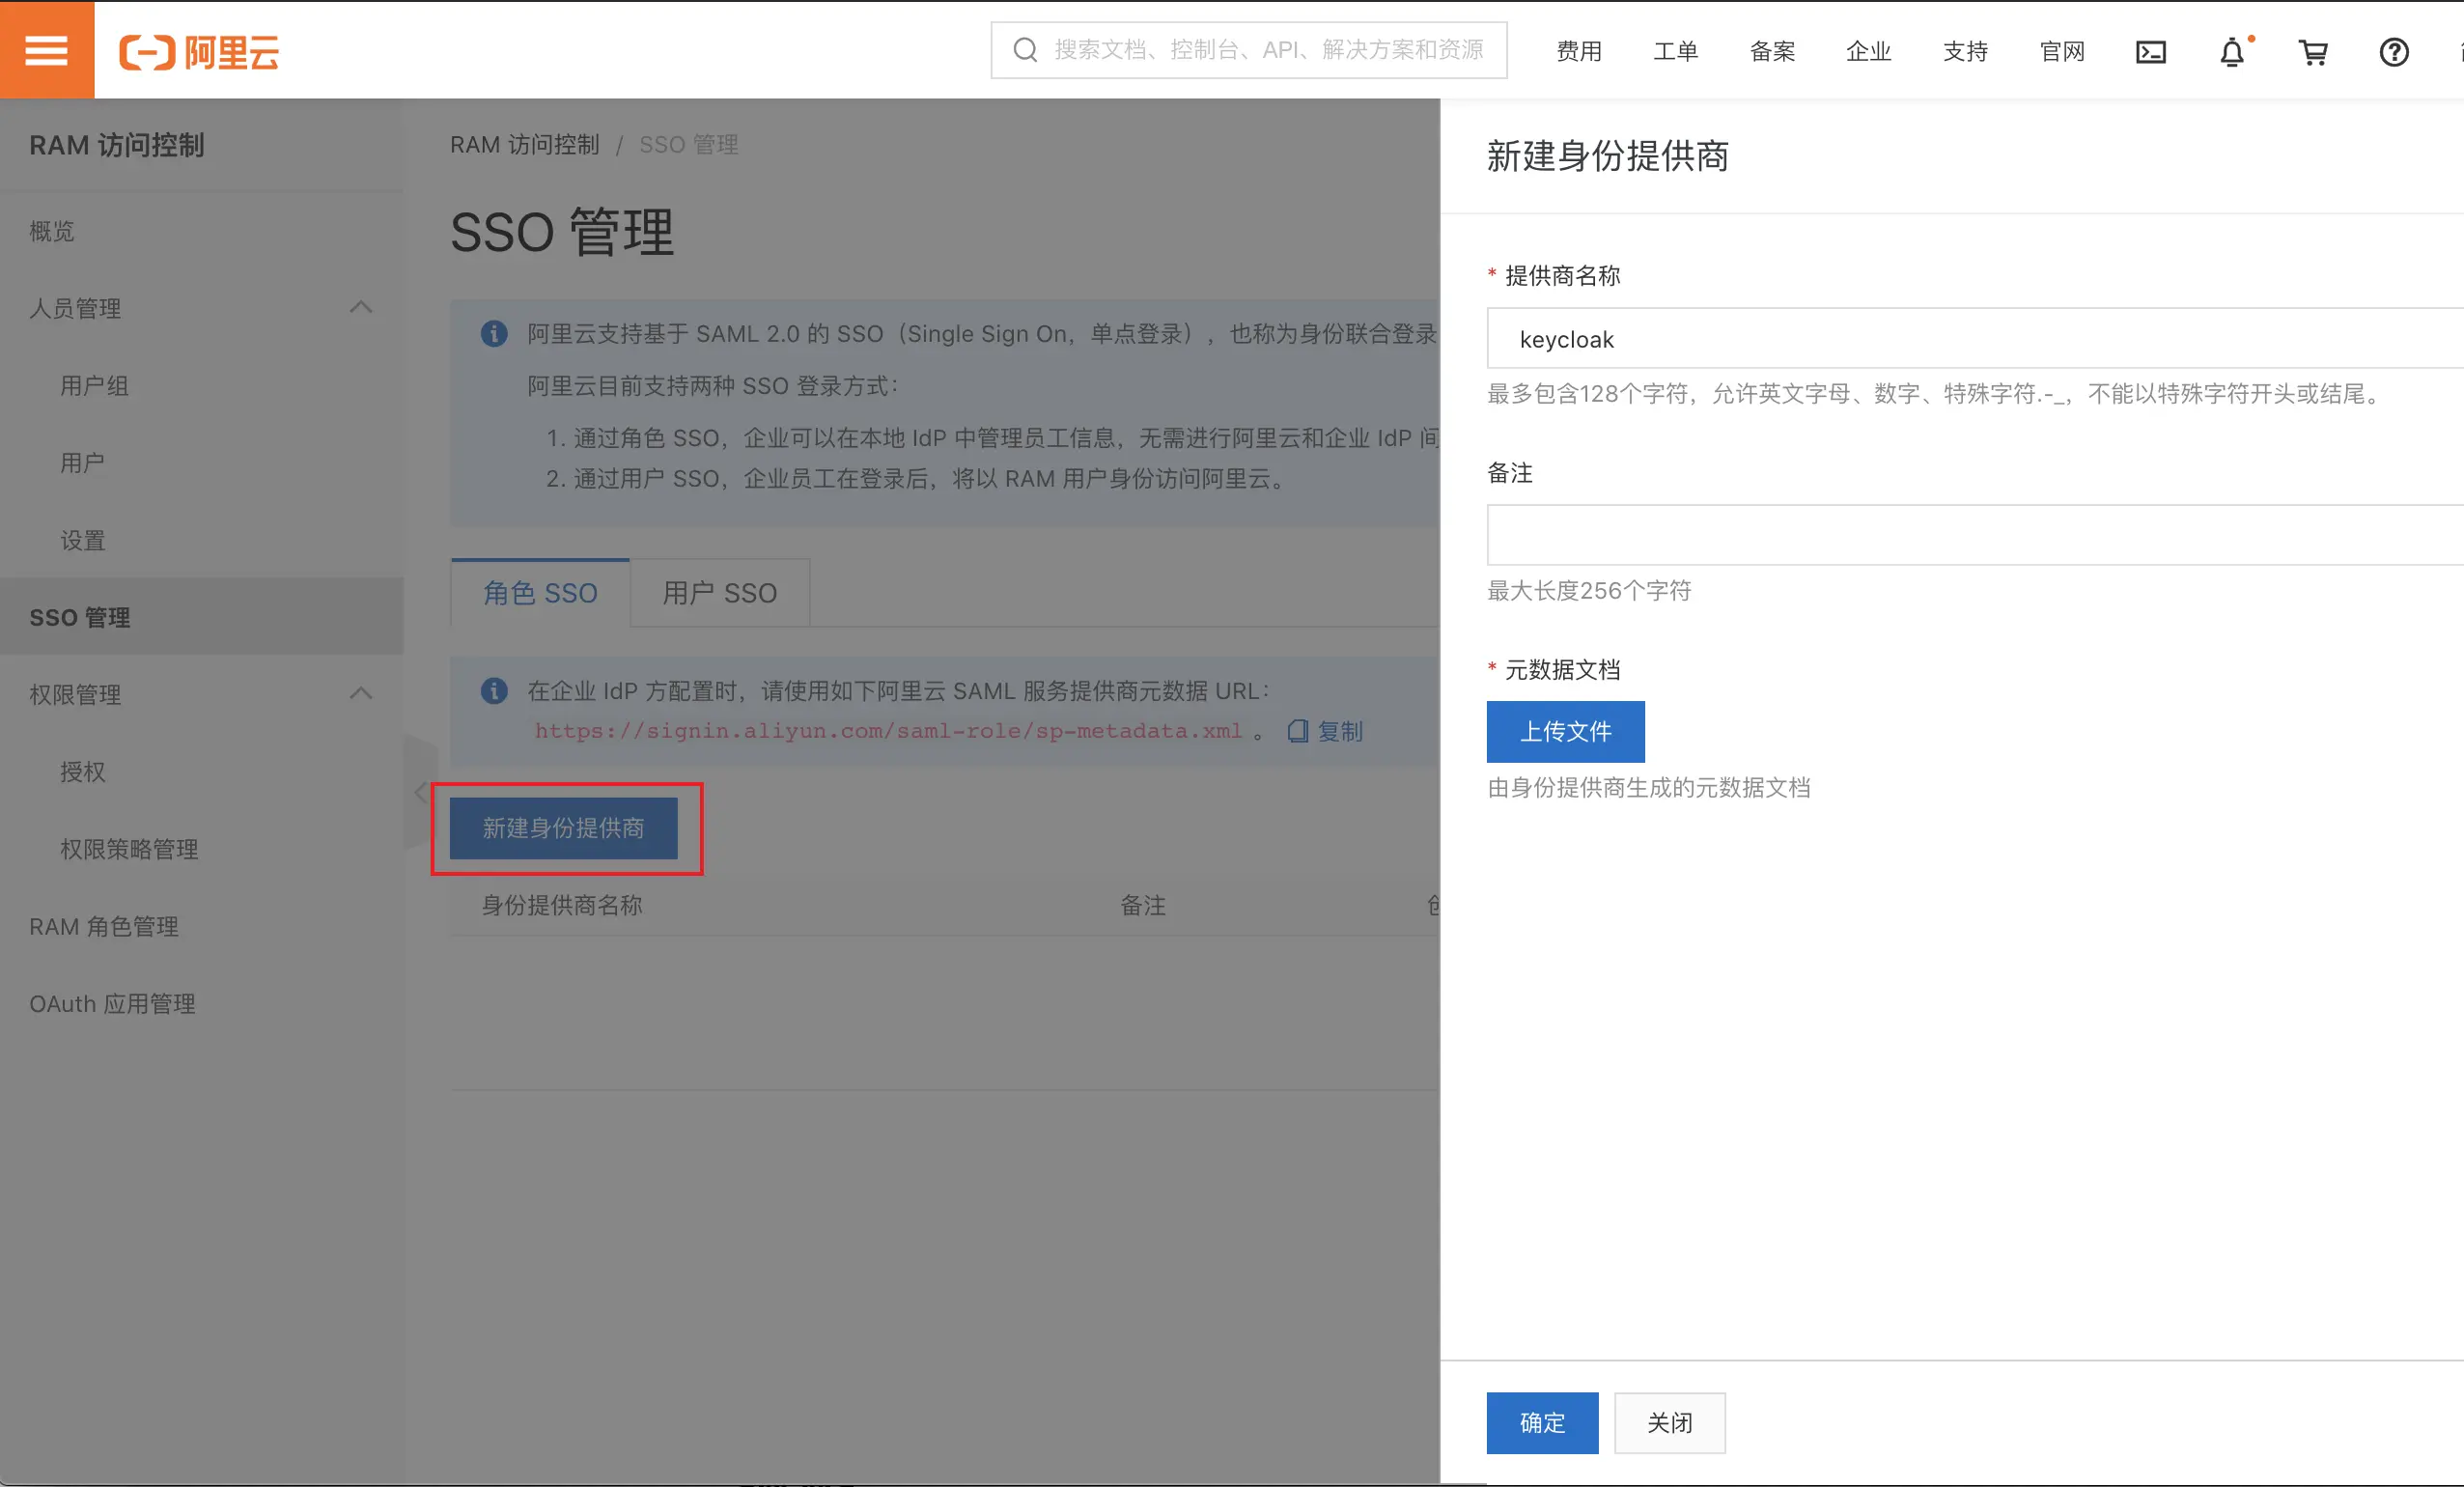Open the 费用 menu item
This screenshot has width=2464, height=1487.
pos(1578,50)
